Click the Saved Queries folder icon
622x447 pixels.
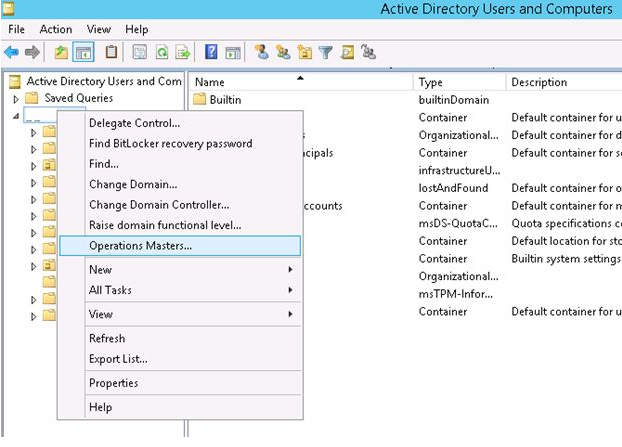point(31,98)
